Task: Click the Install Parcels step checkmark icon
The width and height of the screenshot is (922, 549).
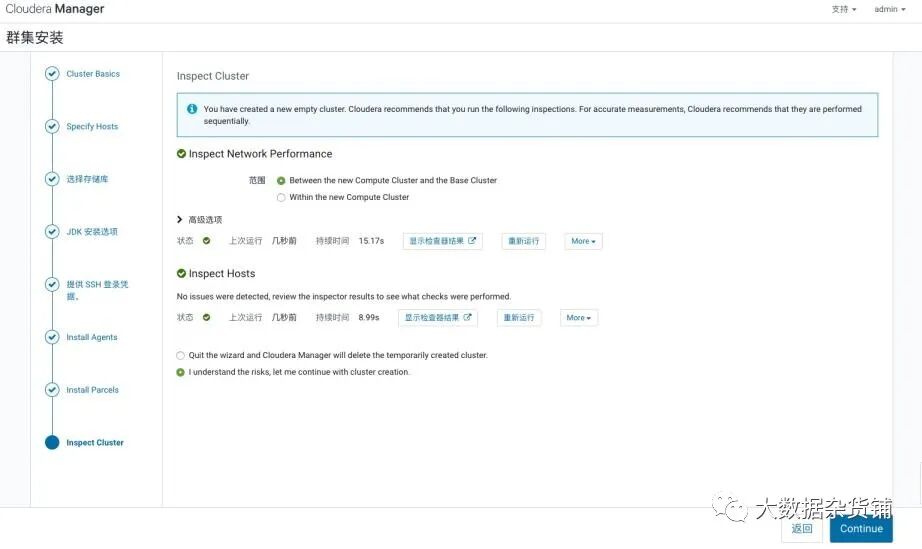Action: [52, 390]
